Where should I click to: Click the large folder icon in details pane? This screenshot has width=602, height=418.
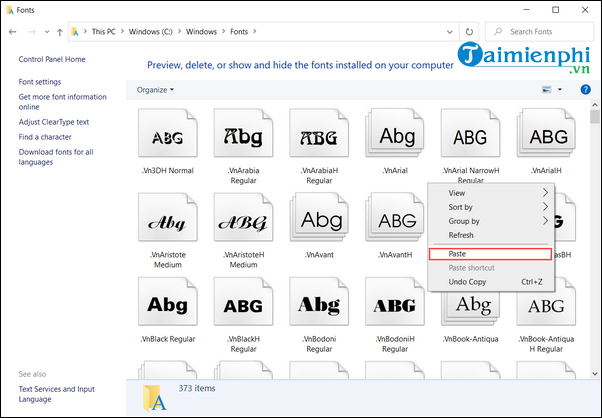coord(155,398)
